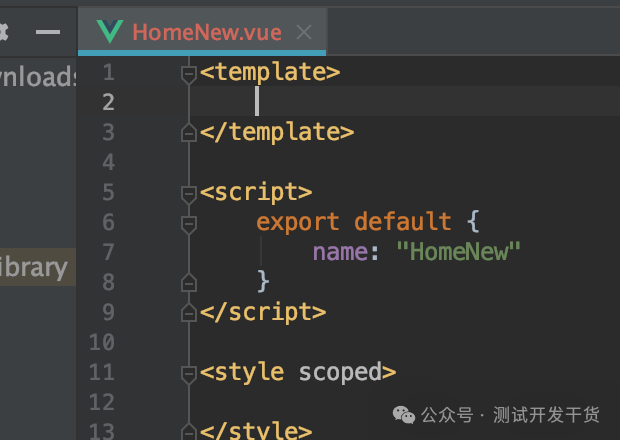The image size is (620, 440).
Task: Click the scoped attribute in style tag
Action: click(340, 373)
